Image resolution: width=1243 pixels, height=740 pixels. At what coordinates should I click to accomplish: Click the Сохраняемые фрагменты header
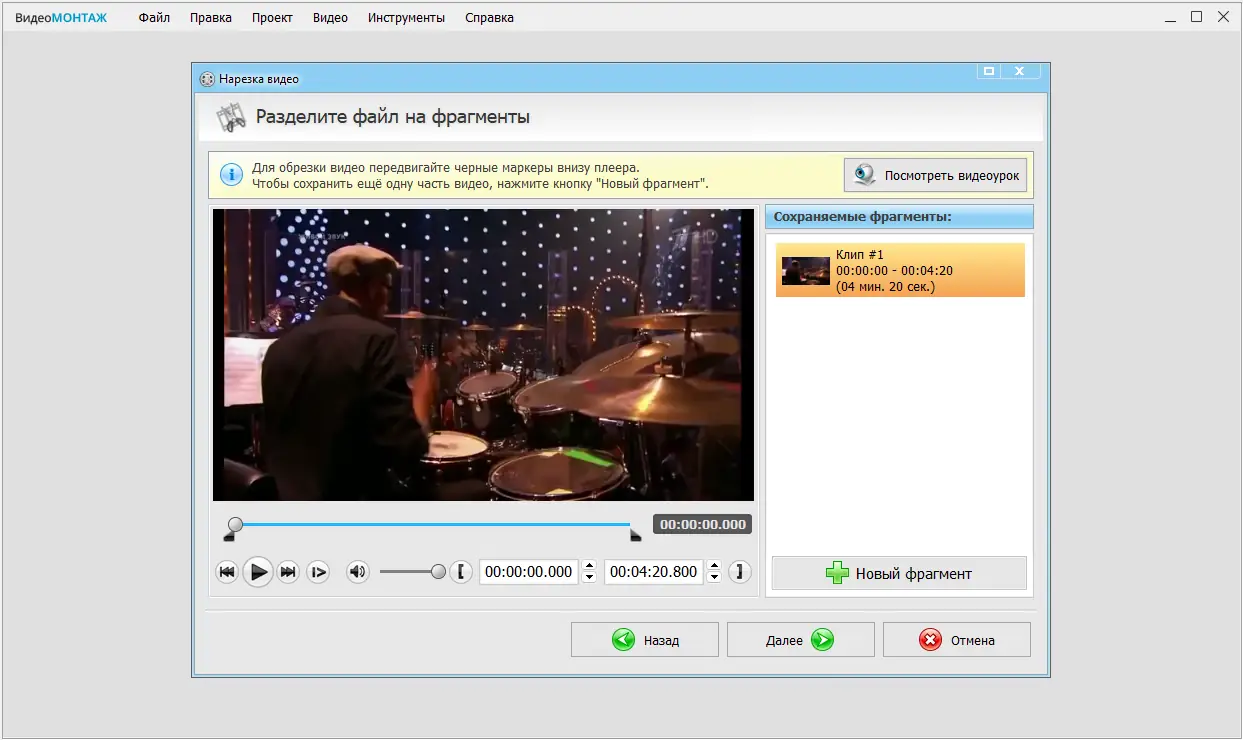(899, 217)
